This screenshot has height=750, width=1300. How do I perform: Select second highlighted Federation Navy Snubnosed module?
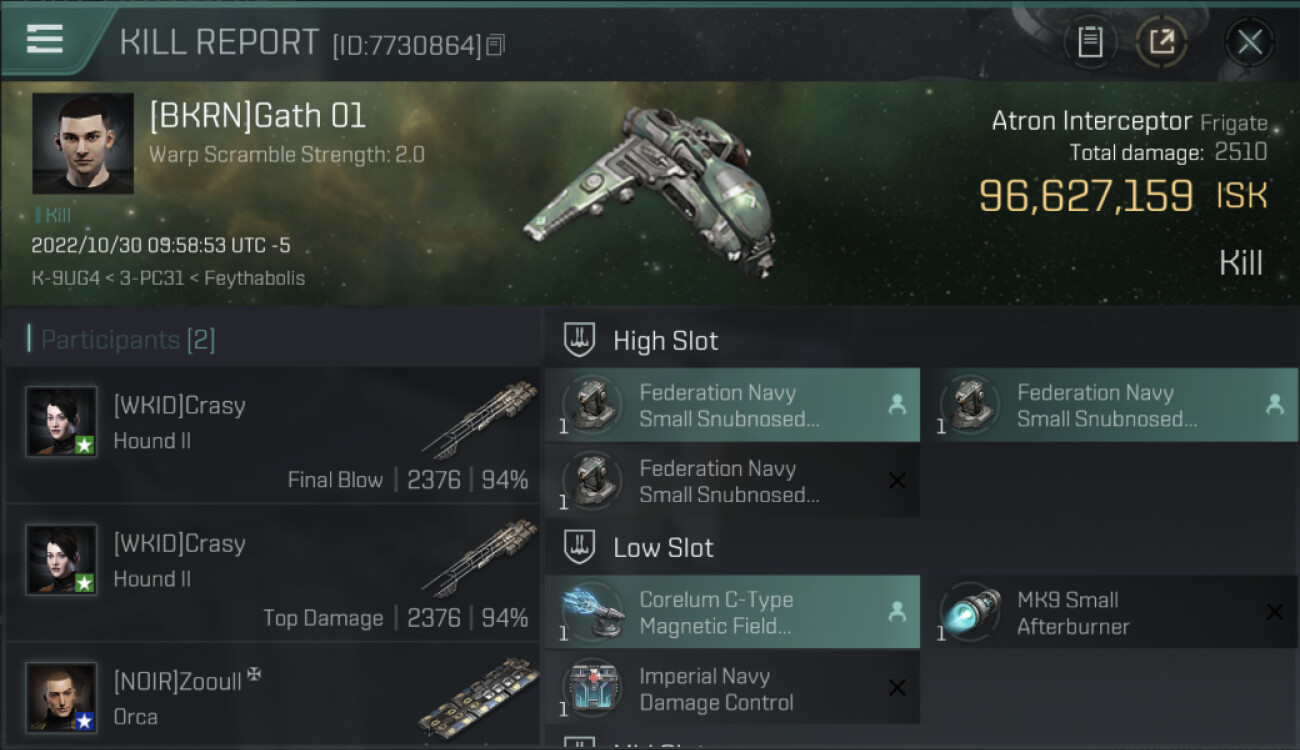pos(1109,405)
